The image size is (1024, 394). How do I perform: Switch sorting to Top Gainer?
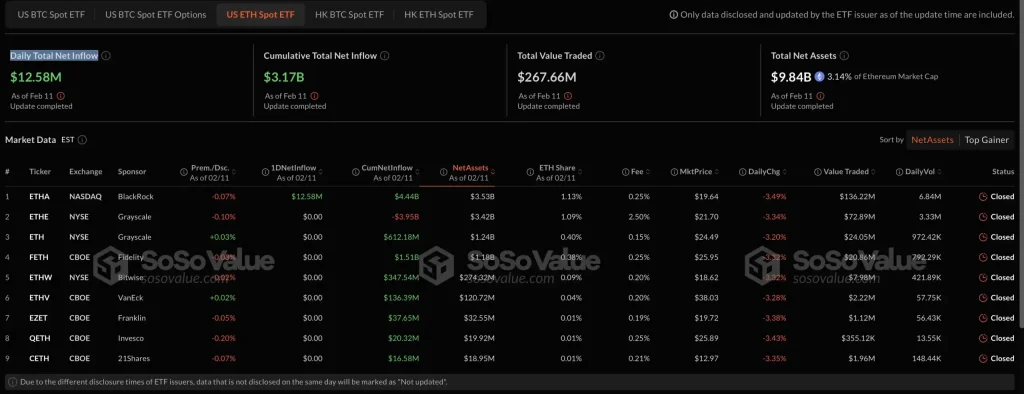[x=986, y=140]
